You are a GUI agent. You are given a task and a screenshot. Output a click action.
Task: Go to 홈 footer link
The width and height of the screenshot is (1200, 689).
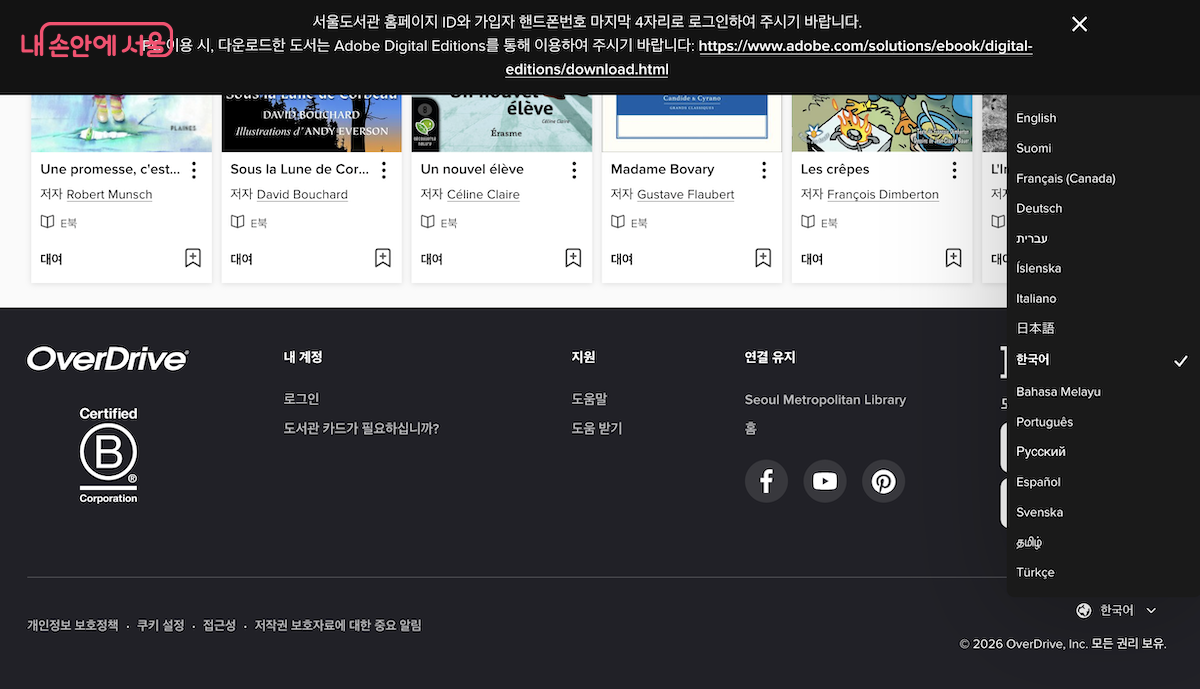pyautogui.click(x=751, y=428)
